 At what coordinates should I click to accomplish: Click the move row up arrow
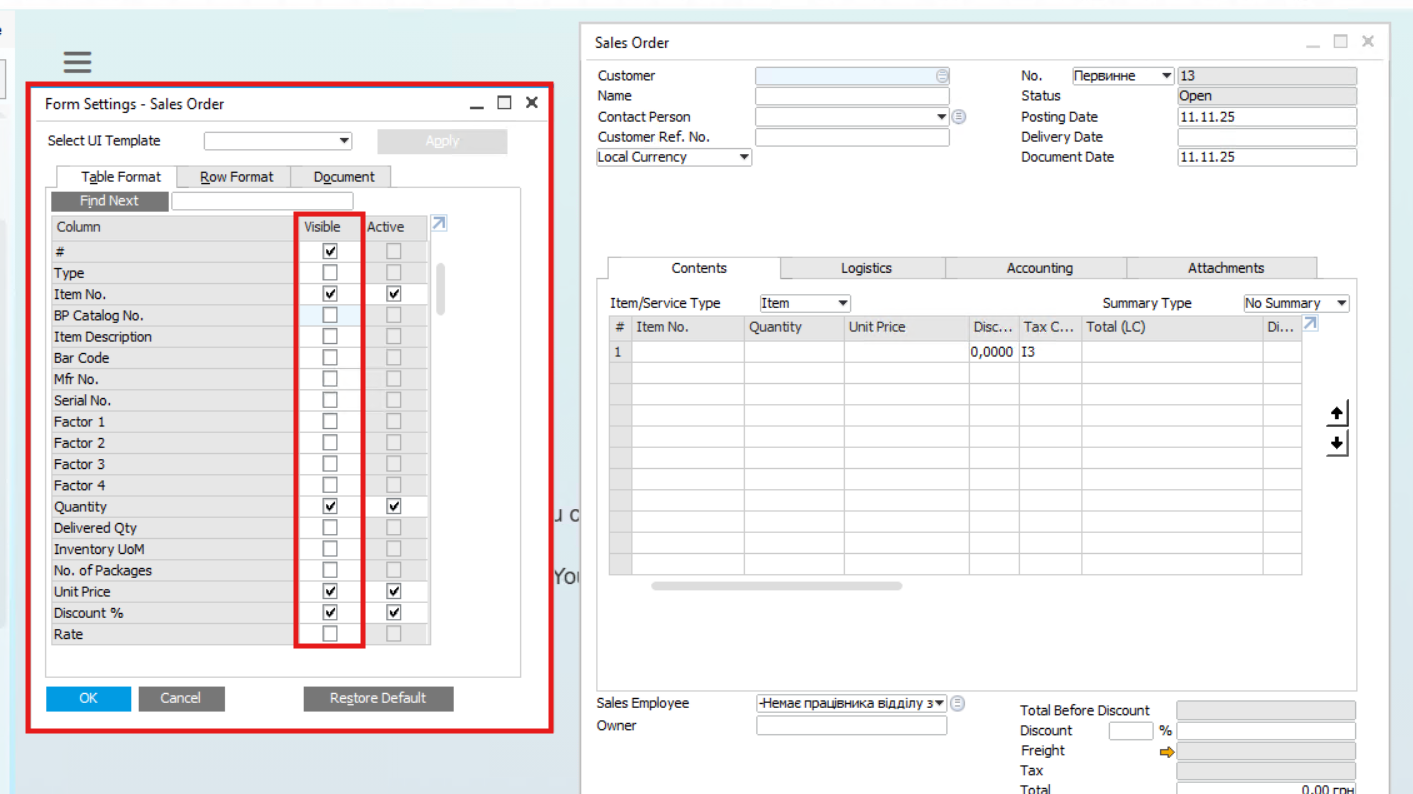point(1337,413)
